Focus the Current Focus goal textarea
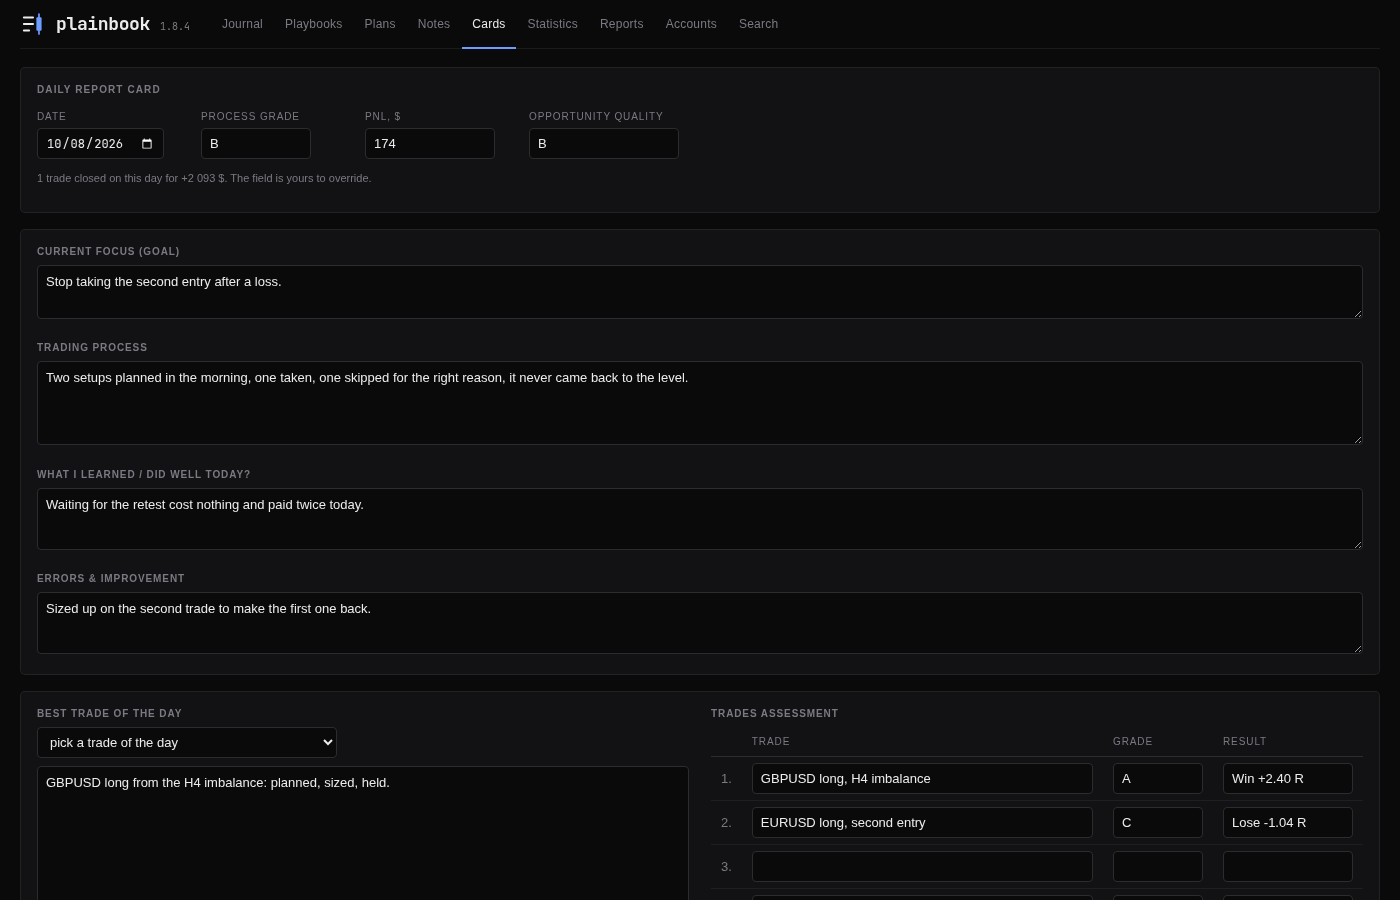 coord(700,292)
